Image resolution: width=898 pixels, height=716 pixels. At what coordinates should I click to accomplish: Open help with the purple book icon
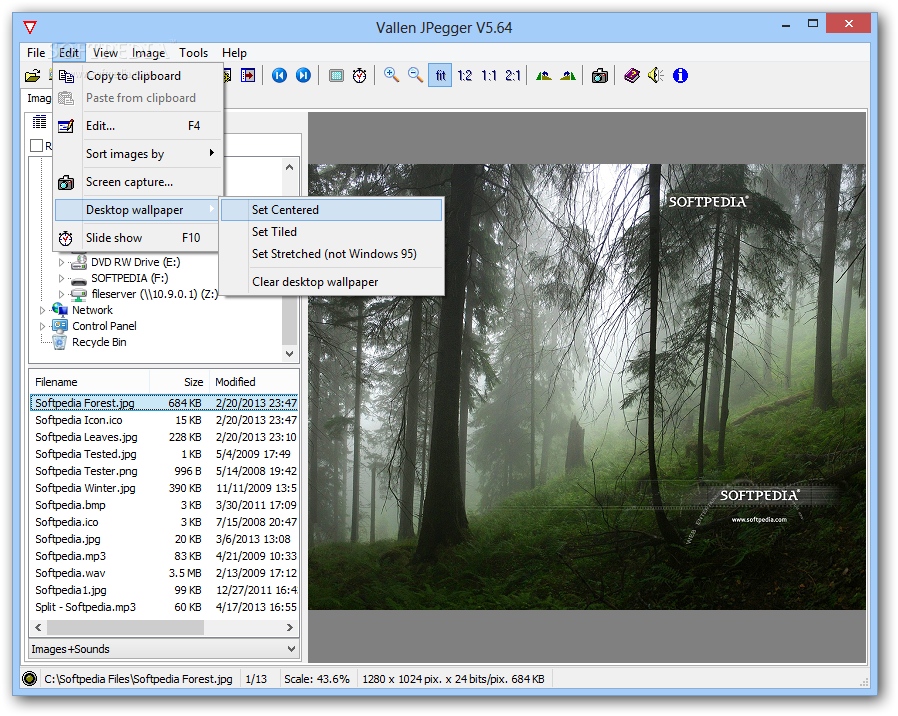[632, 76]
